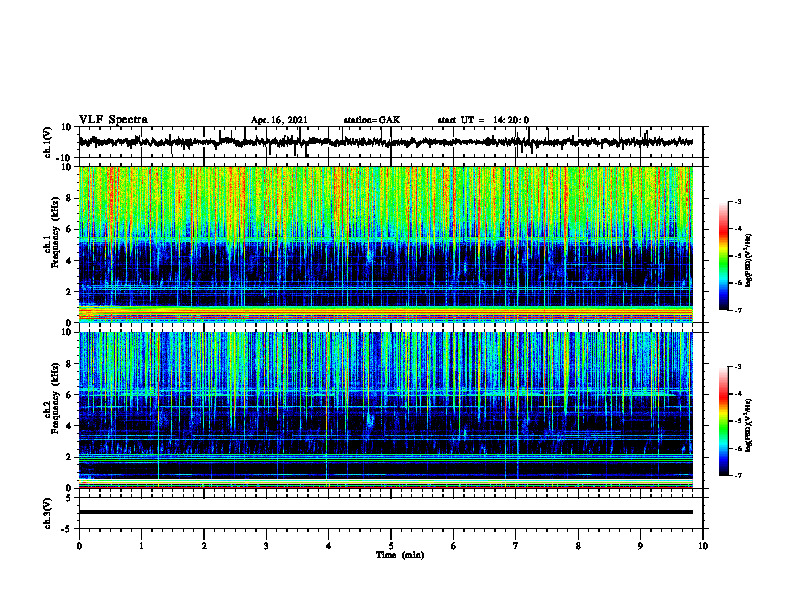Click the time axis tick label "7"

point(516,546)
